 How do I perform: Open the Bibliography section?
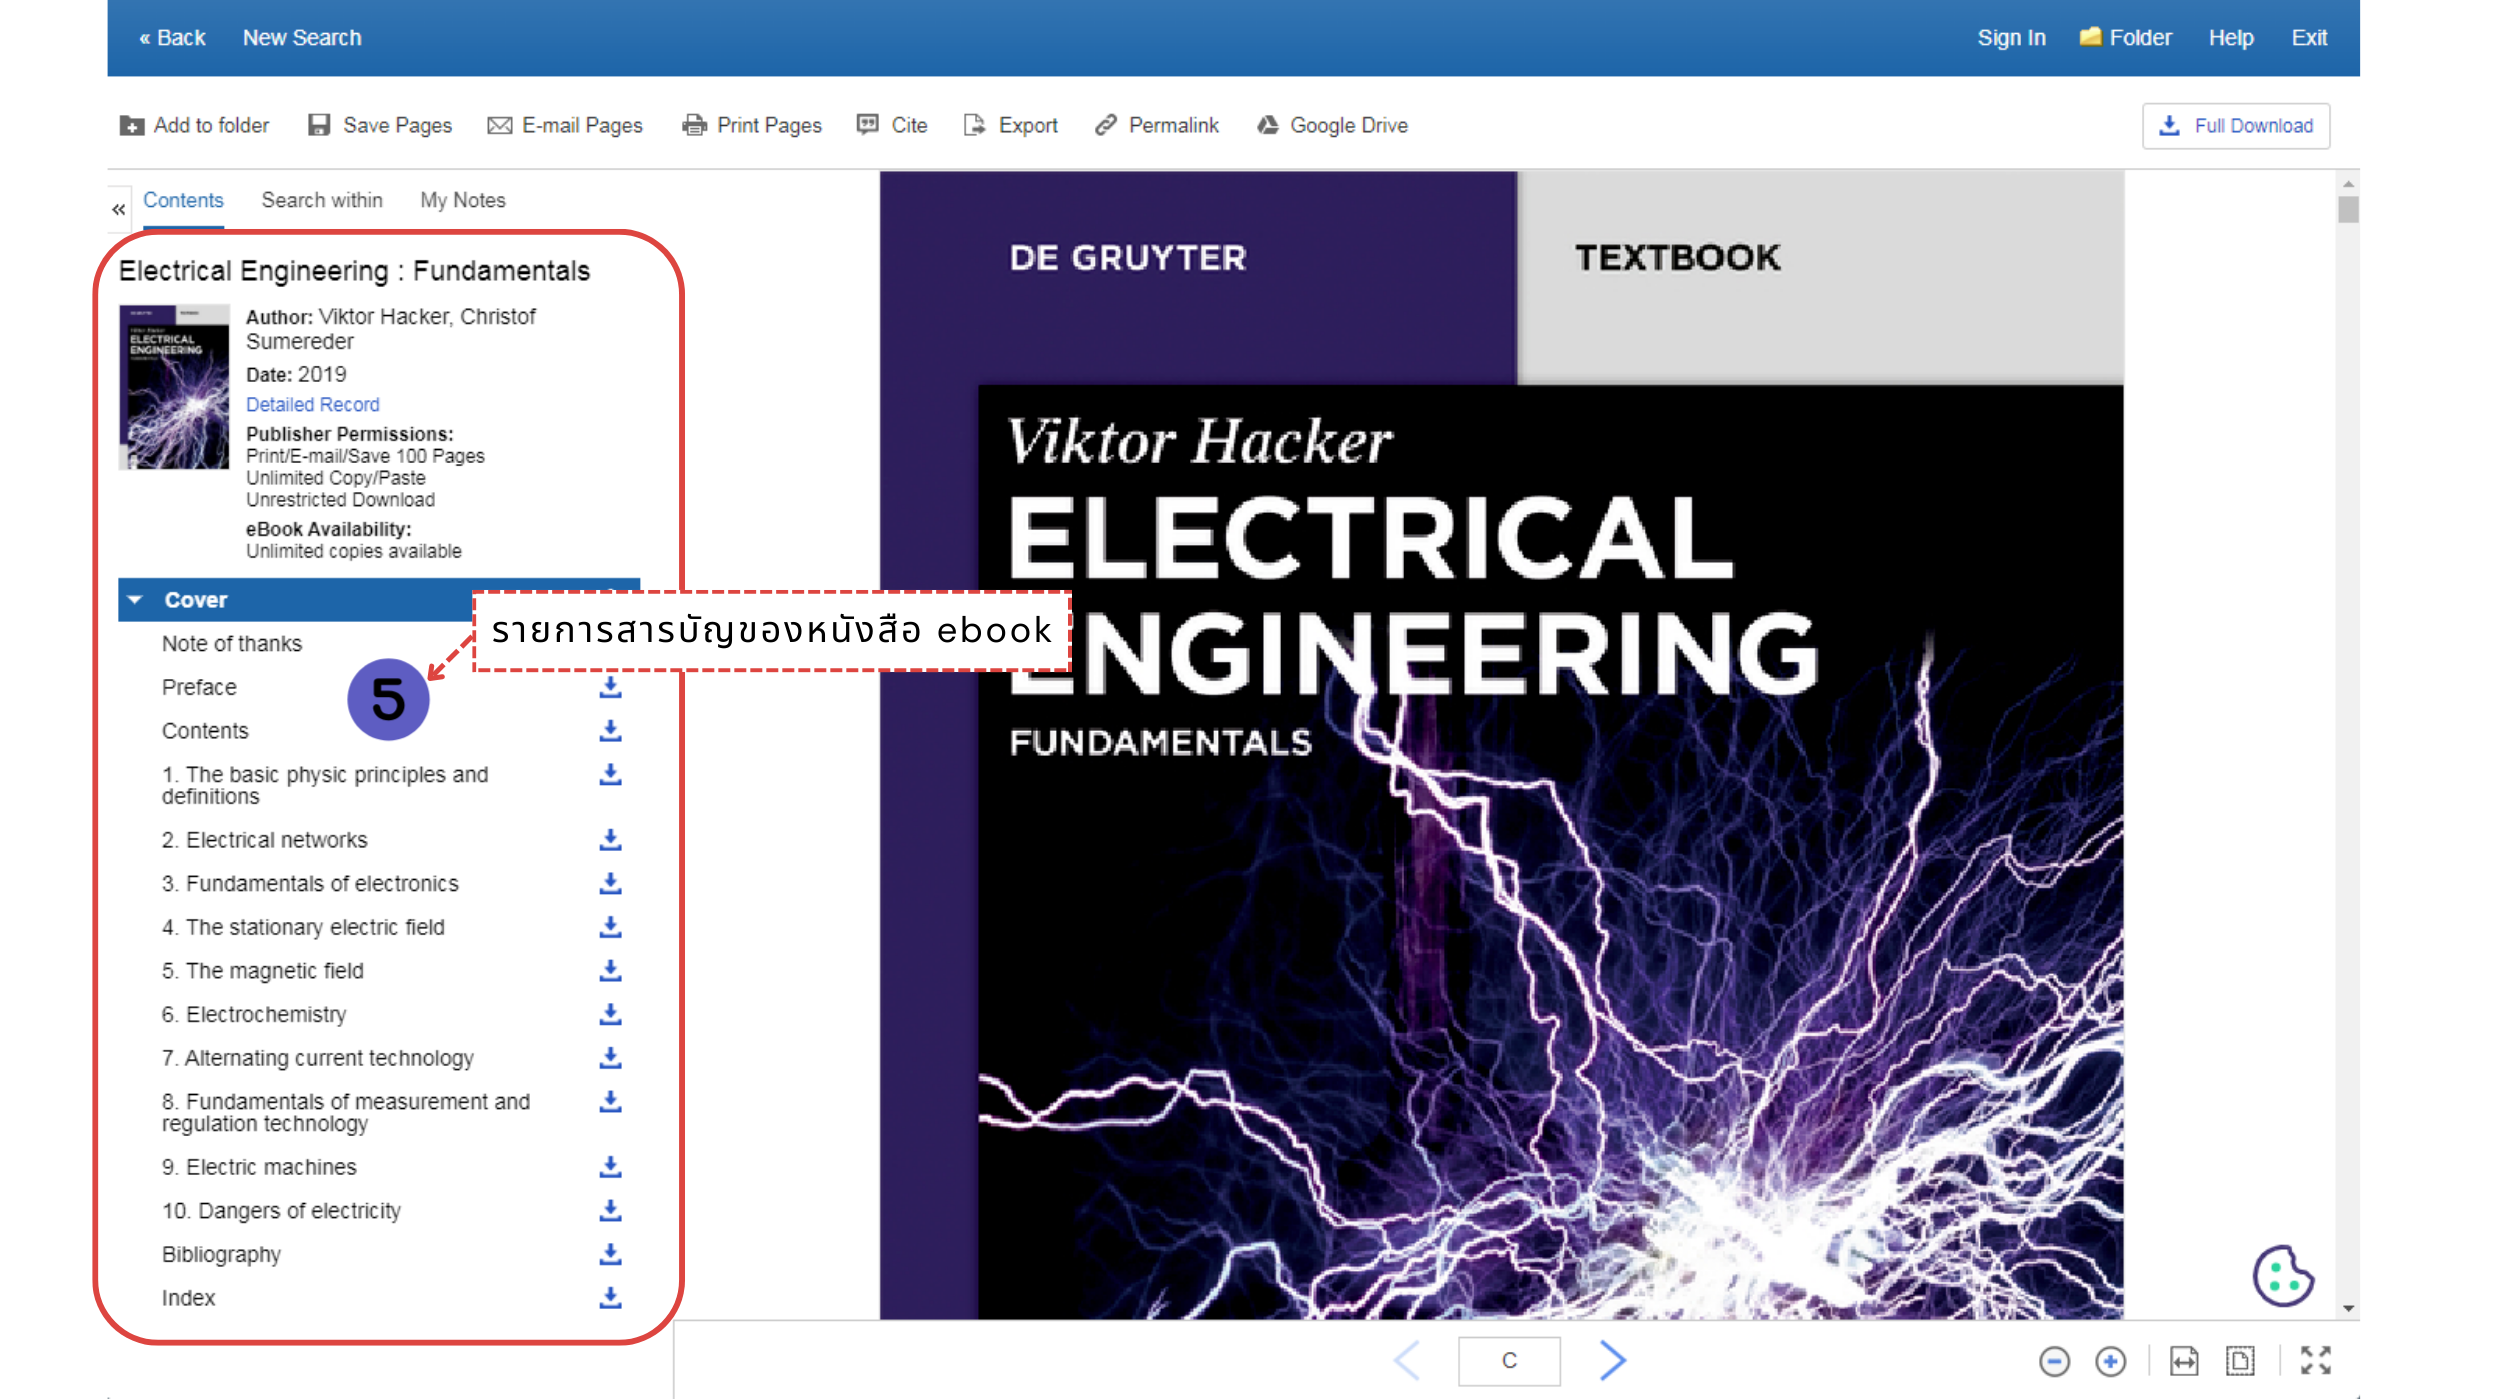221,1254
